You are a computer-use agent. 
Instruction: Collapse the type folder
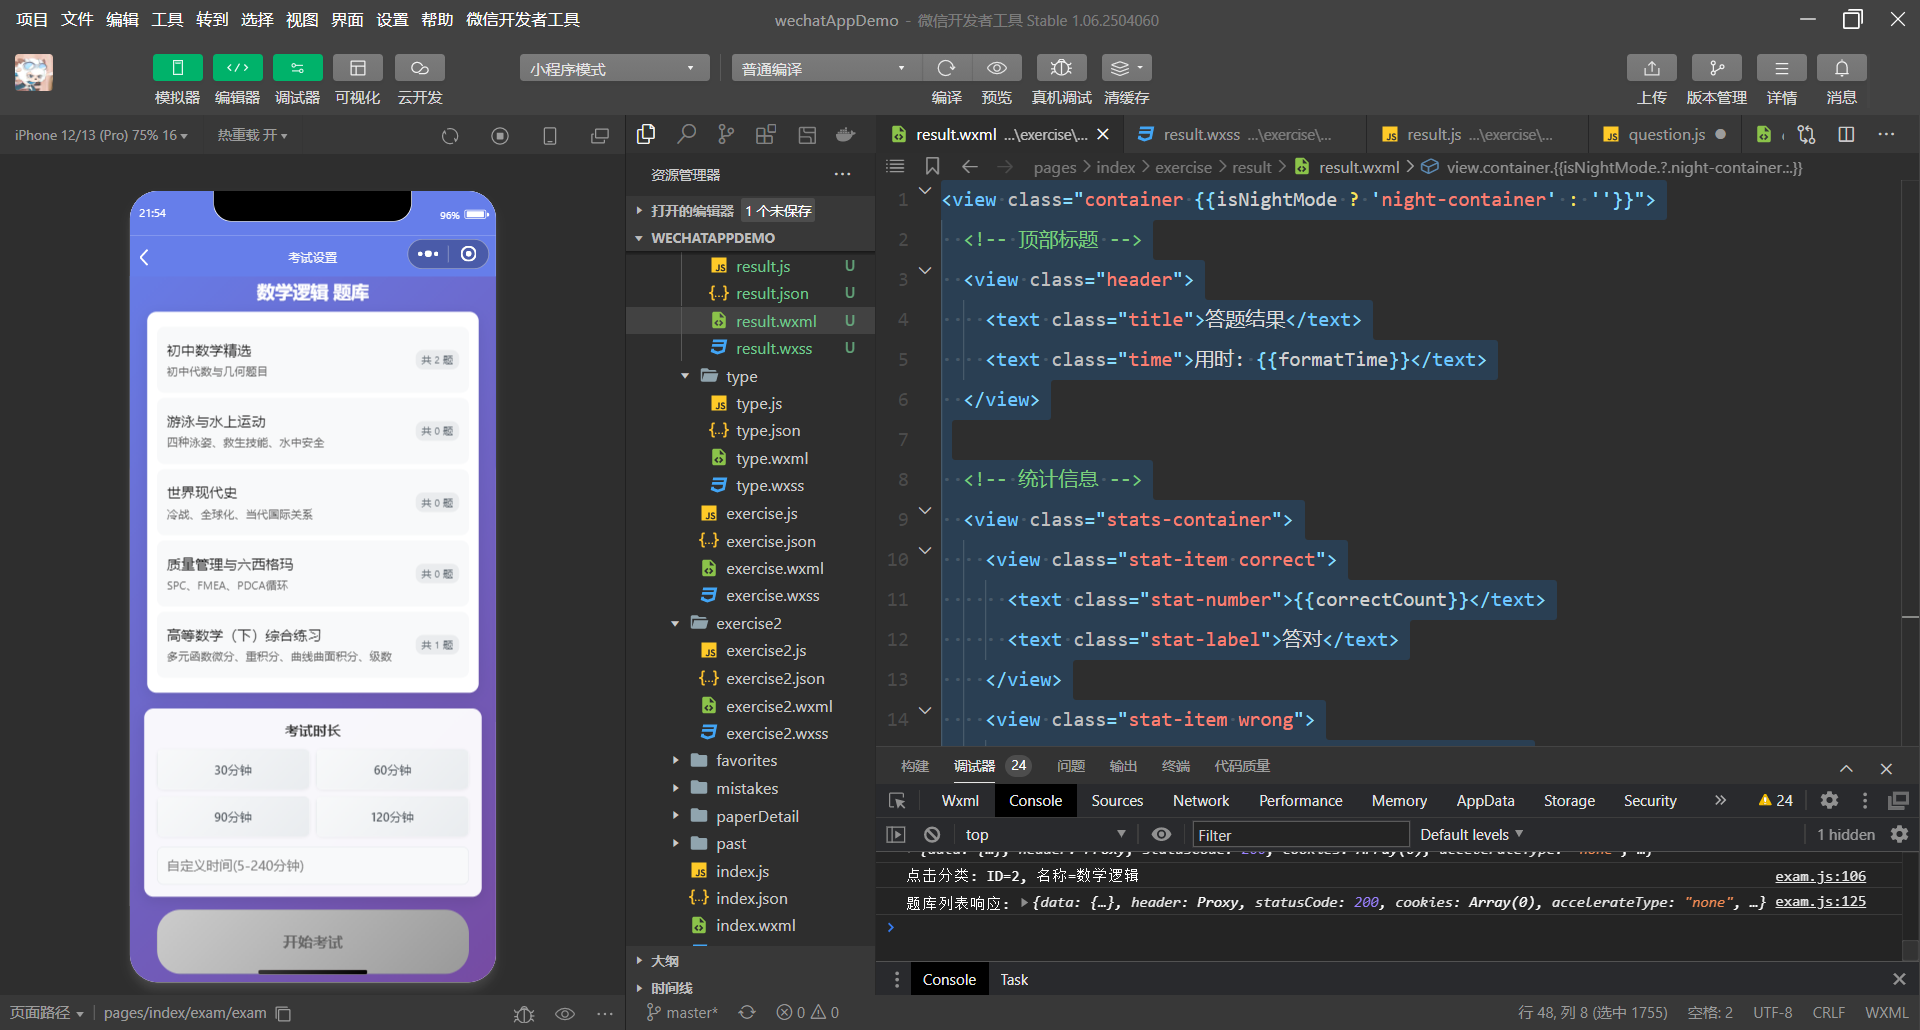685,376
